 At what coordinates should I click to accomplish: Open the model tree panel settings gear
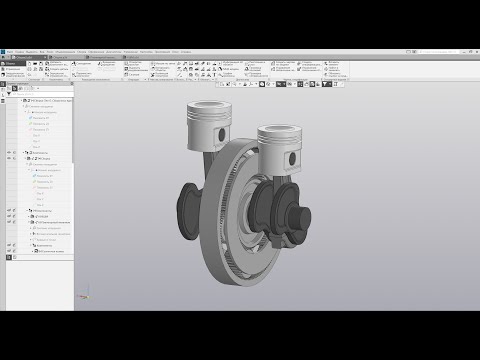(72, 84)
